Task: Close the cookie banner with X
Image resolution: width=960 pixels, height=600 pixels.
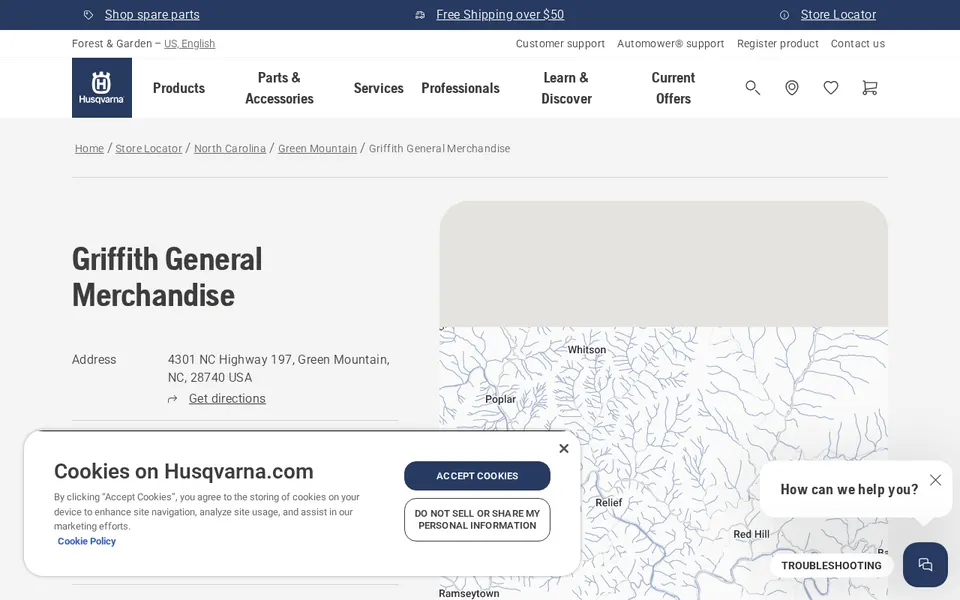Action: click(564, 449)
